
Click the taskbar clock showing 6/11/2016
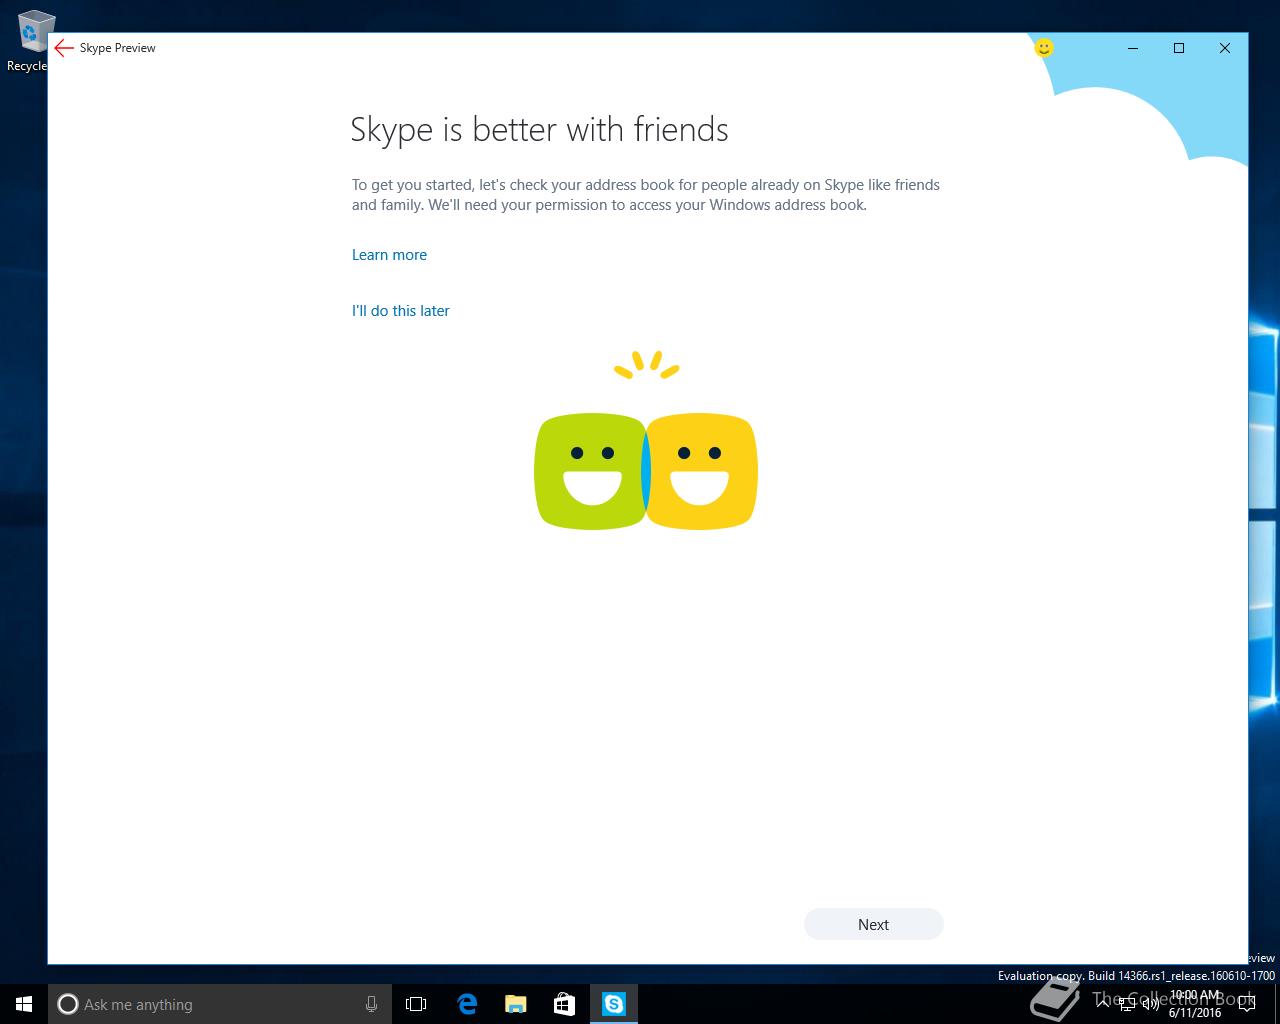[x=1195, y=1004]
